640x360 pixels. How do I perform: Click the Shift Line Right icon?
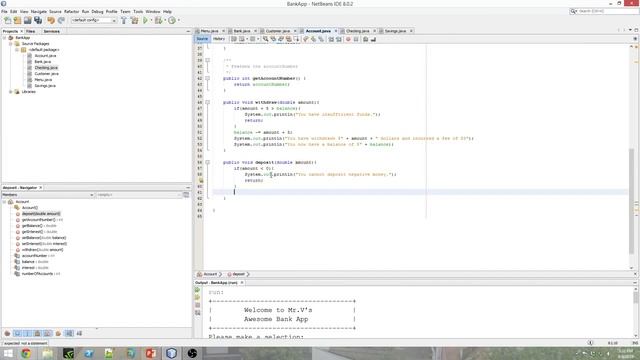click(x=339, y=39)
